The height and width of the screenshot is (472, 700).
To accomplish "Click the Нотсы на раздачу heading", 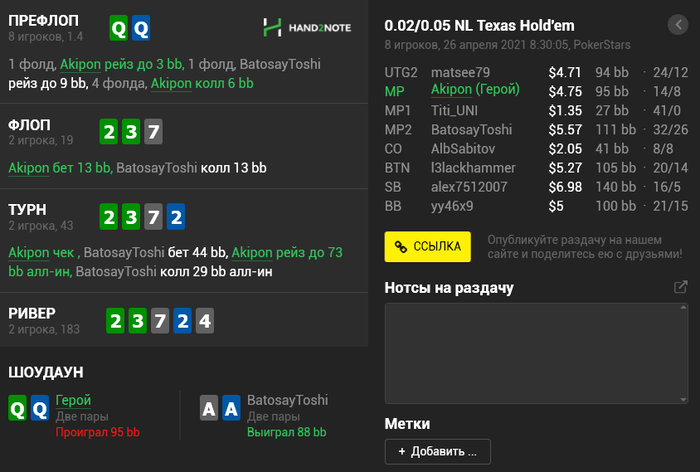I will point(449,288).
